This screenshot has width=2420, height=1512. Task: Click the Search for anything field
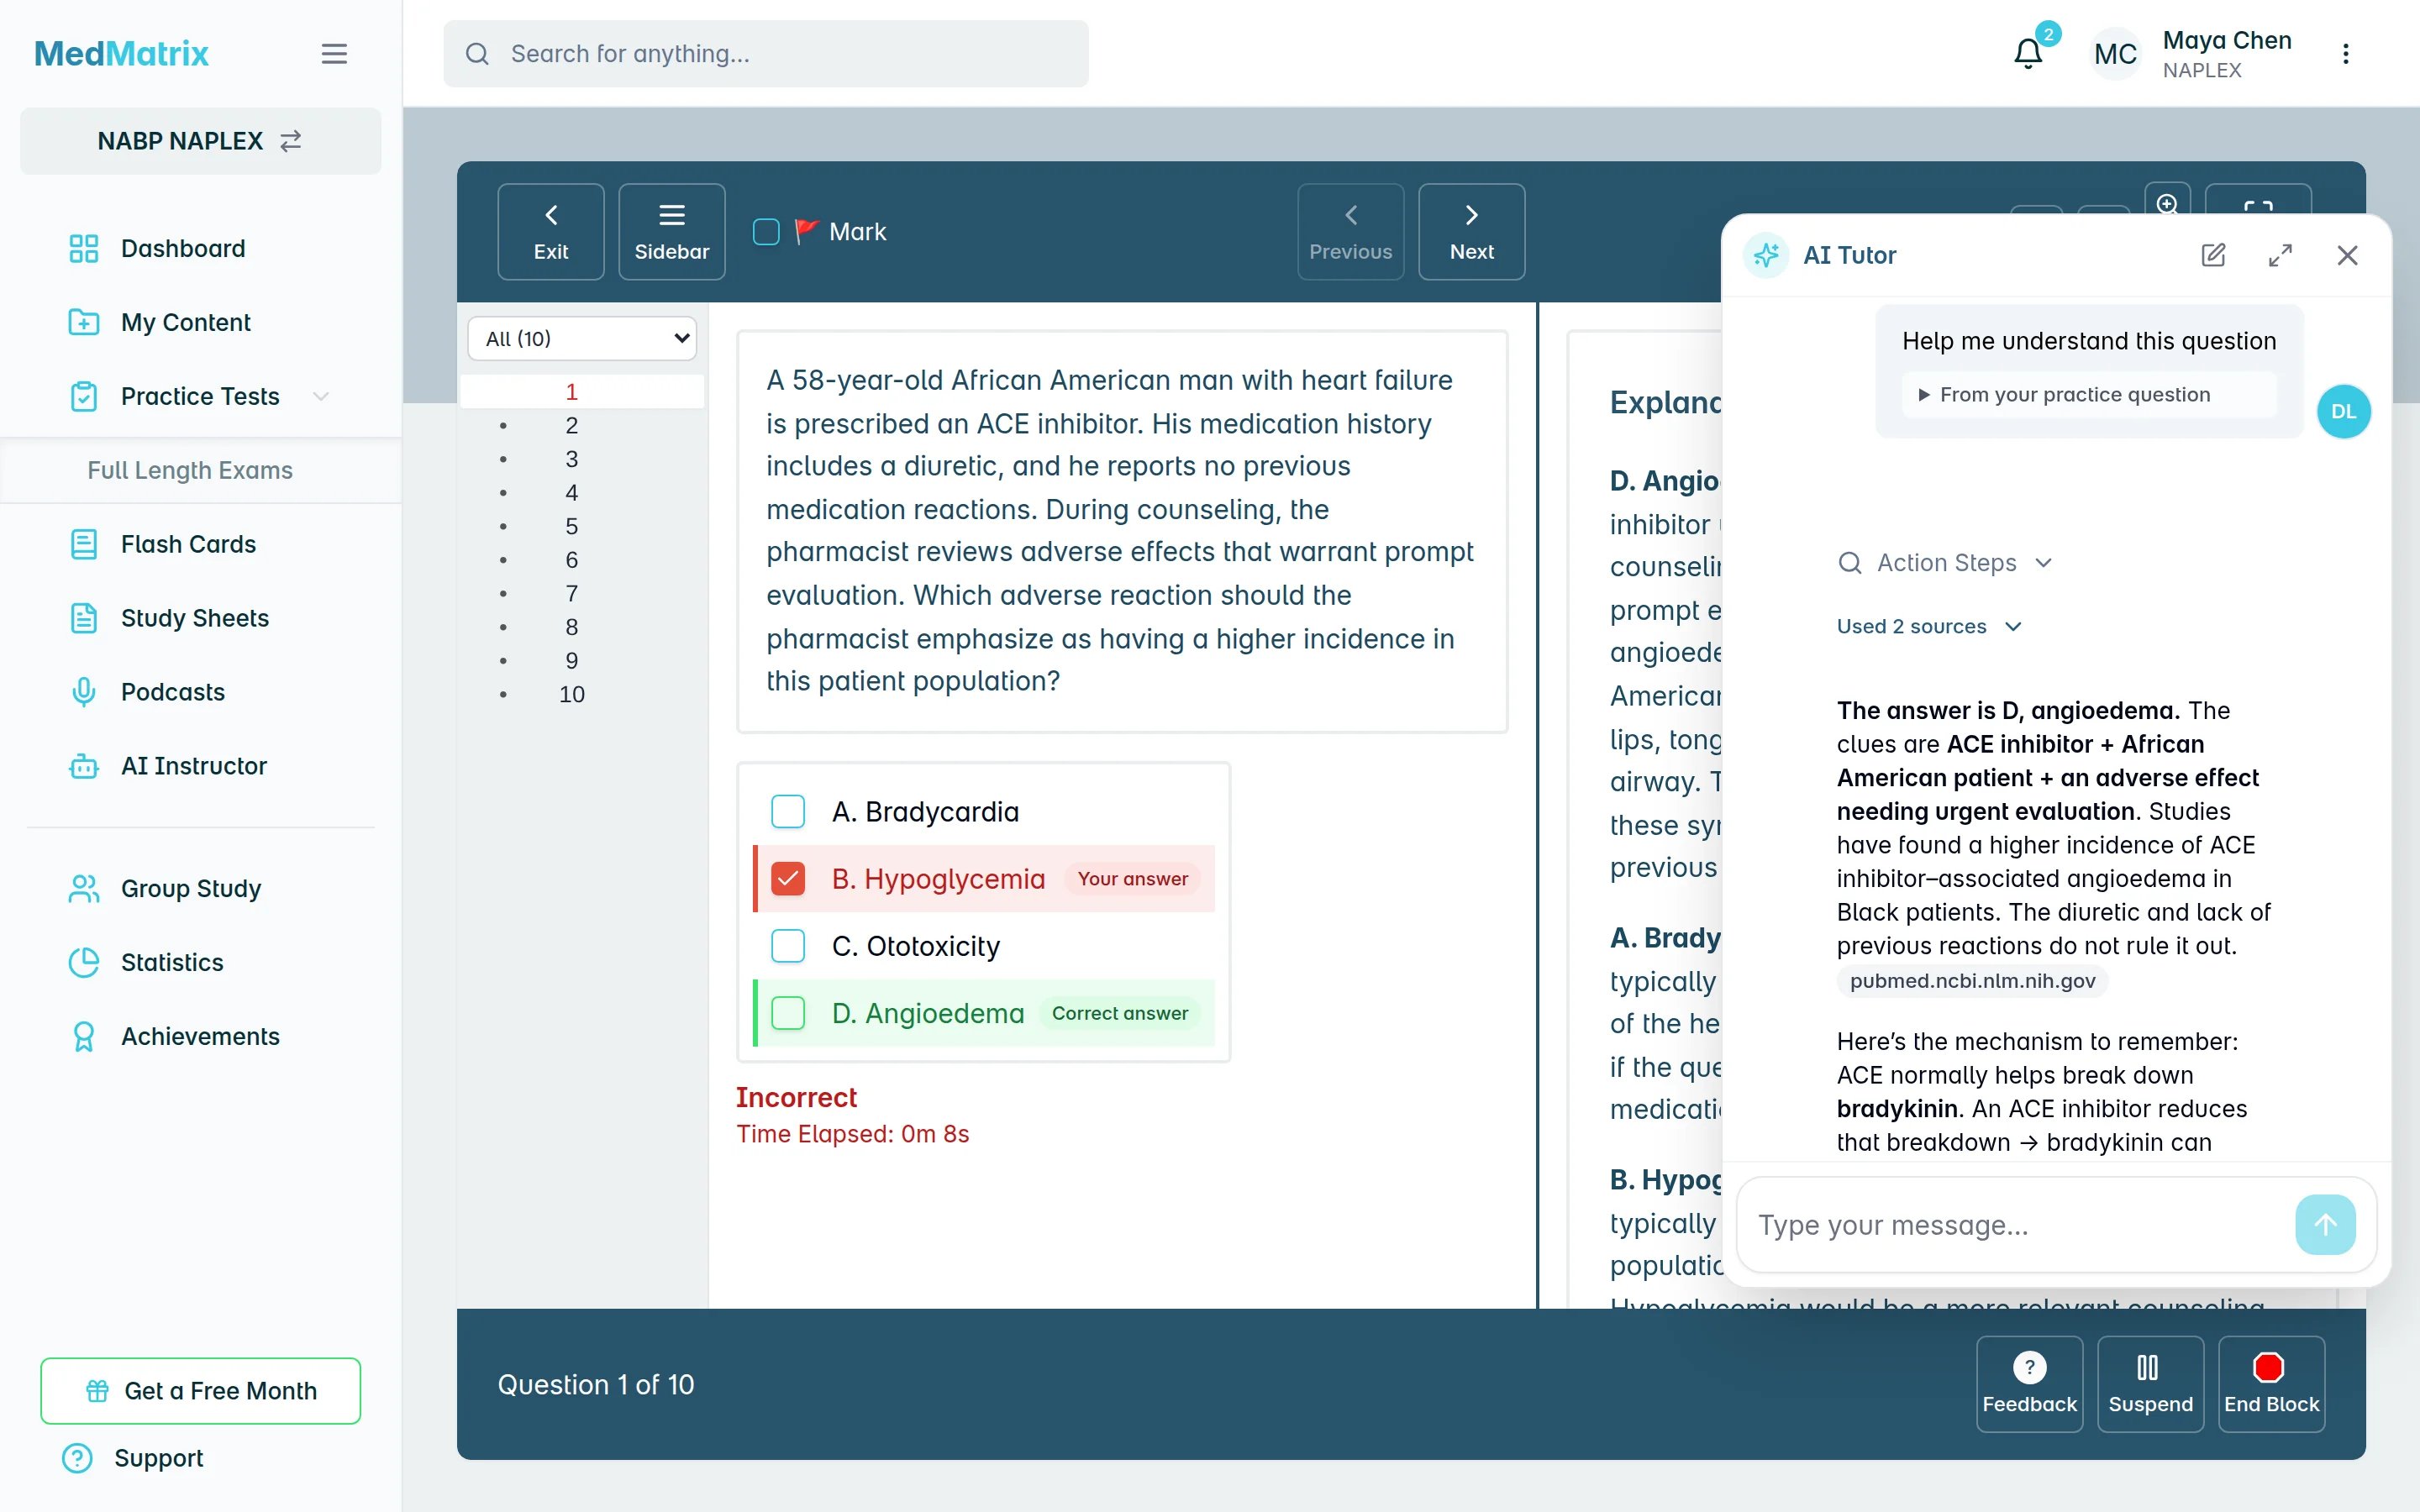(766, 53)
